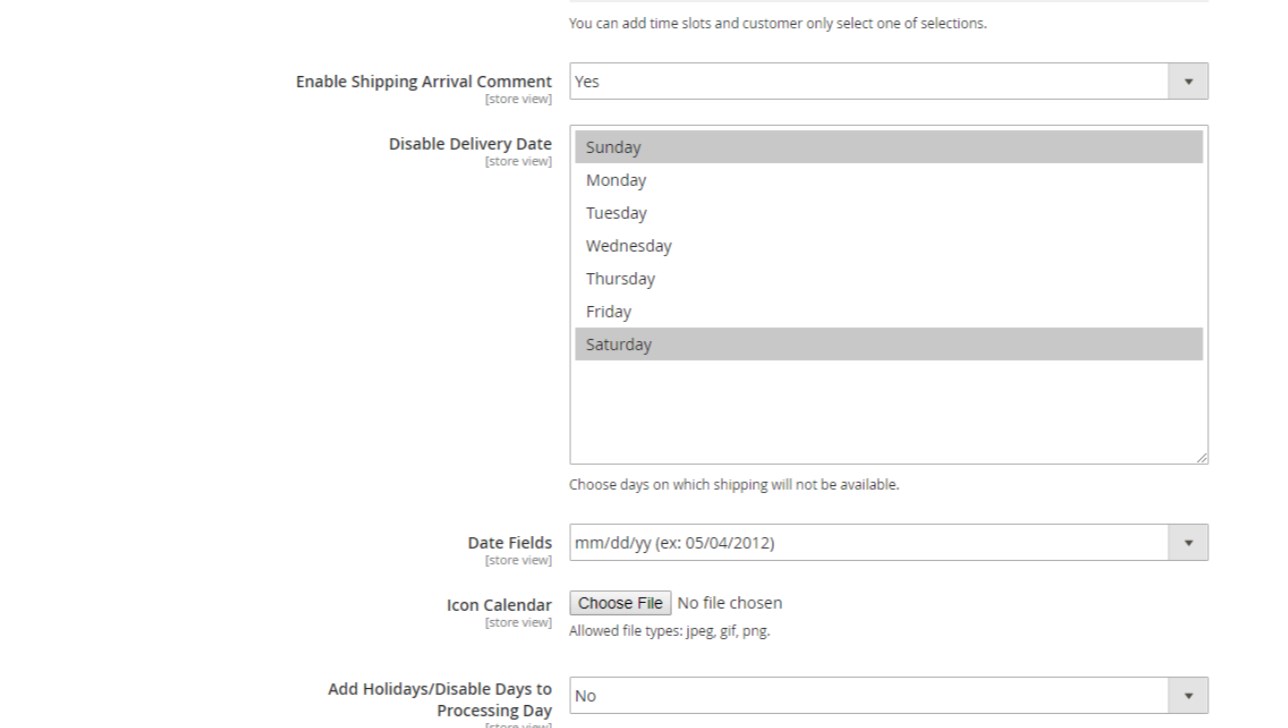Select Thursday in Disable Delivery Date list
The width and height of the screenshot is (1288, 728).
tap(620, 279)
